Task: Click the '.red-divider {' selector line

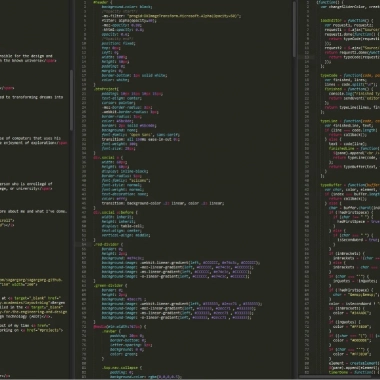Action: point(108,244)
